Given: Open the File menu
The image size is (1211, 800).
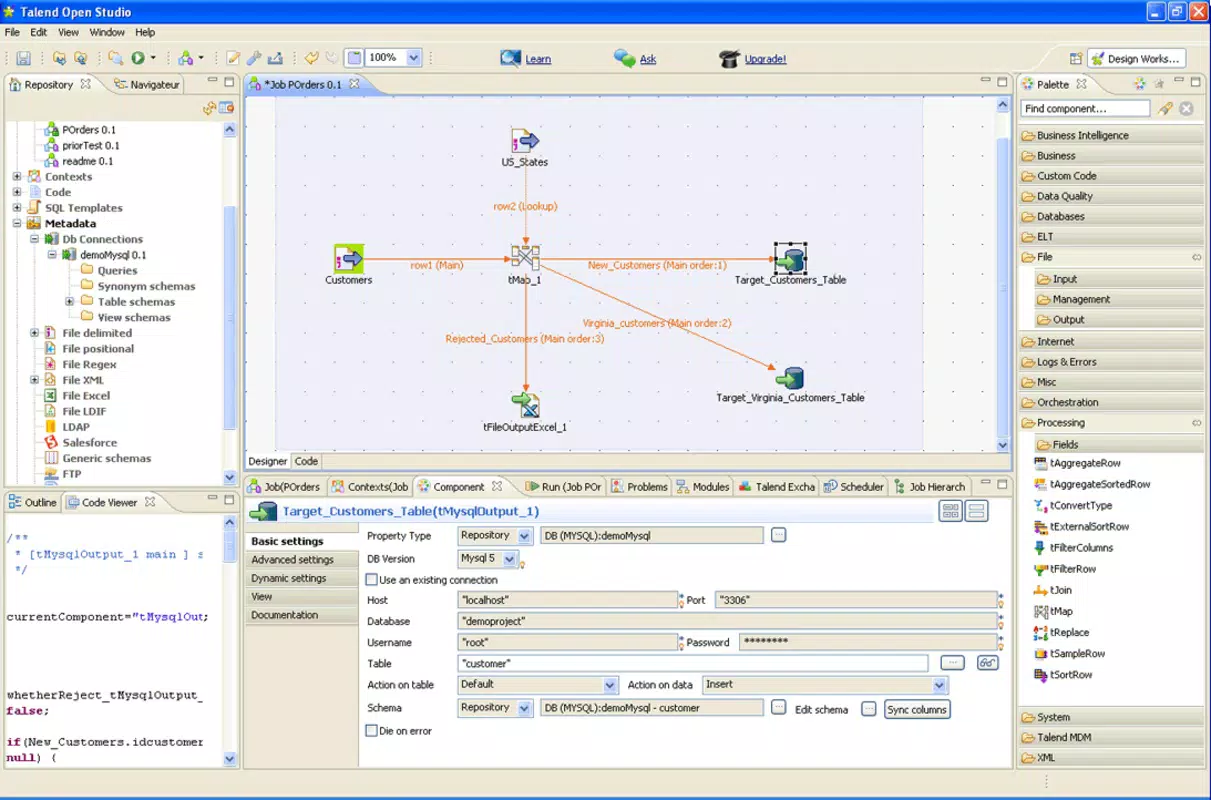Looking at the screenshot, I should (12, 32).
